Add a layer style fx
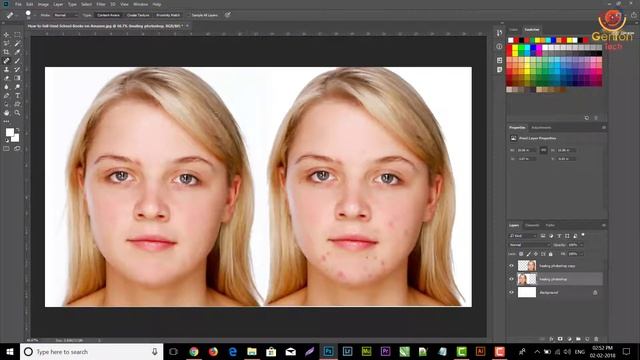This screenshot has height=360, width=640. (551, 339)
